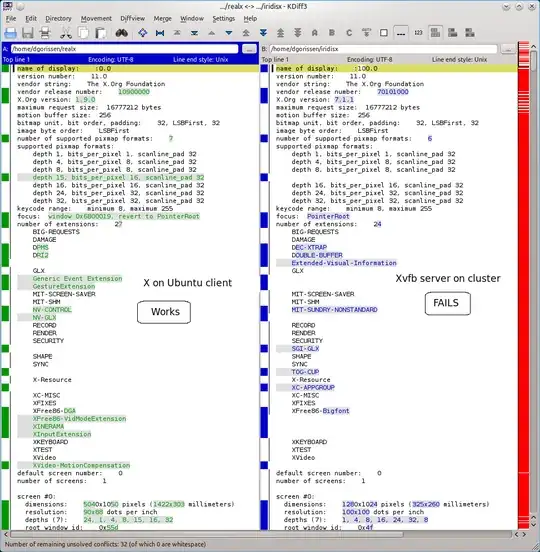Click the 'XFree86-VidModeExtension' line
540x552 pixels.
[x=79, y=419]
